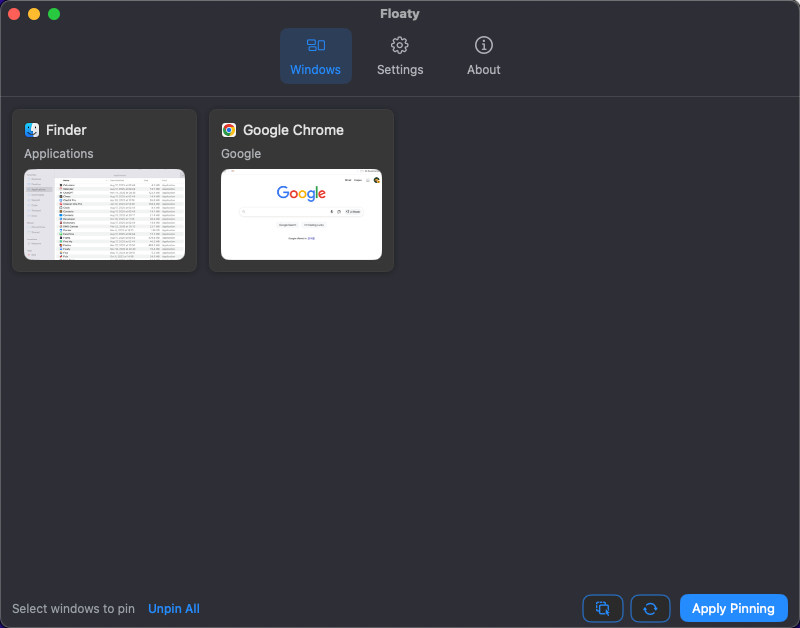The width and height of the screenshot is (800, 628).
Task: Toggle the Google Chrome window for pinning
Action: click(301, 190)
